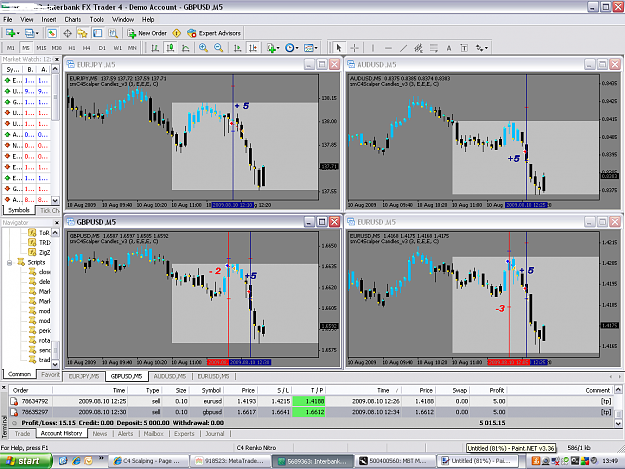Screen dimensions: 625x469
Task: Switch timeframe to M15
Action: (x=41, y=48)
